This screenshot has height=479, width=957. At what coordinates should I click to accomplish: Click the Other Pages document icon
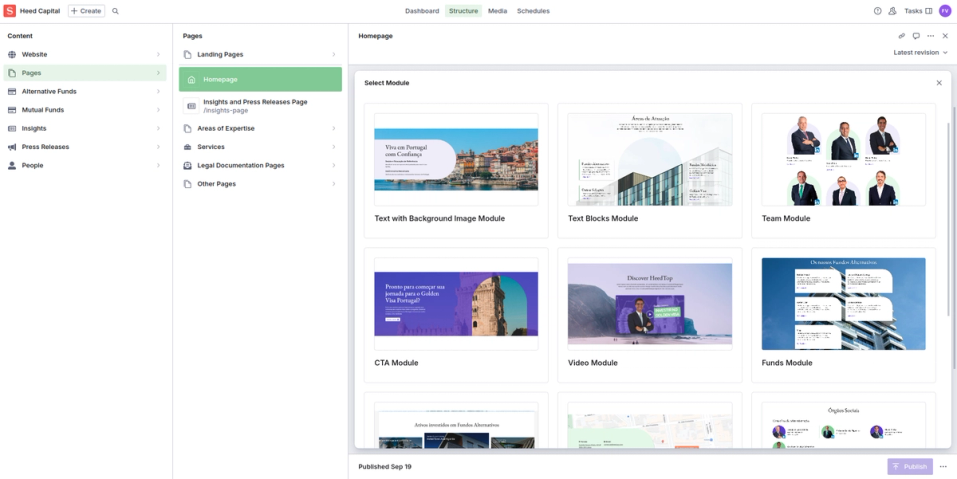(x=187, y=184)
